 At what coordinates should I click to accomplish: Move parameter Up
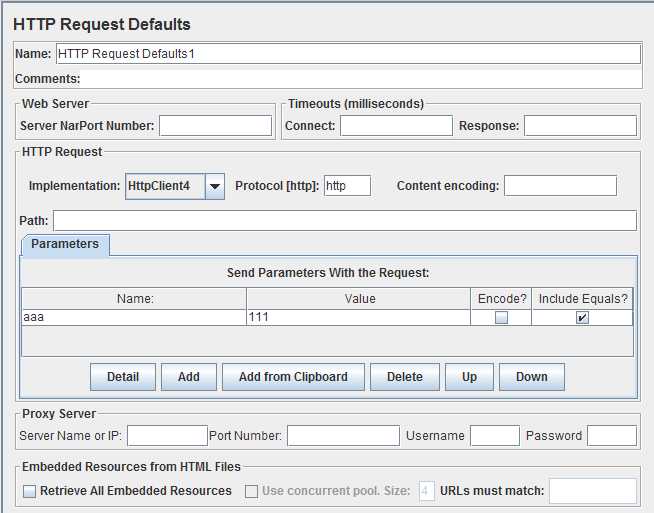469,377
